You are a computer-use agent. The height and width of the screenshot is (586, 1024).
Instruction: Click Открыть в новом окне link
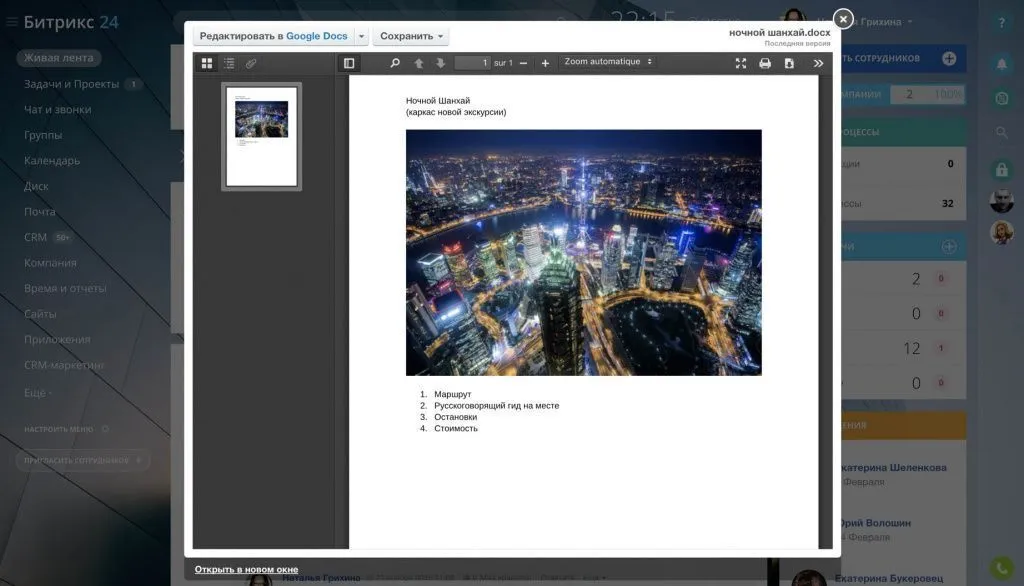click(246, 569)
